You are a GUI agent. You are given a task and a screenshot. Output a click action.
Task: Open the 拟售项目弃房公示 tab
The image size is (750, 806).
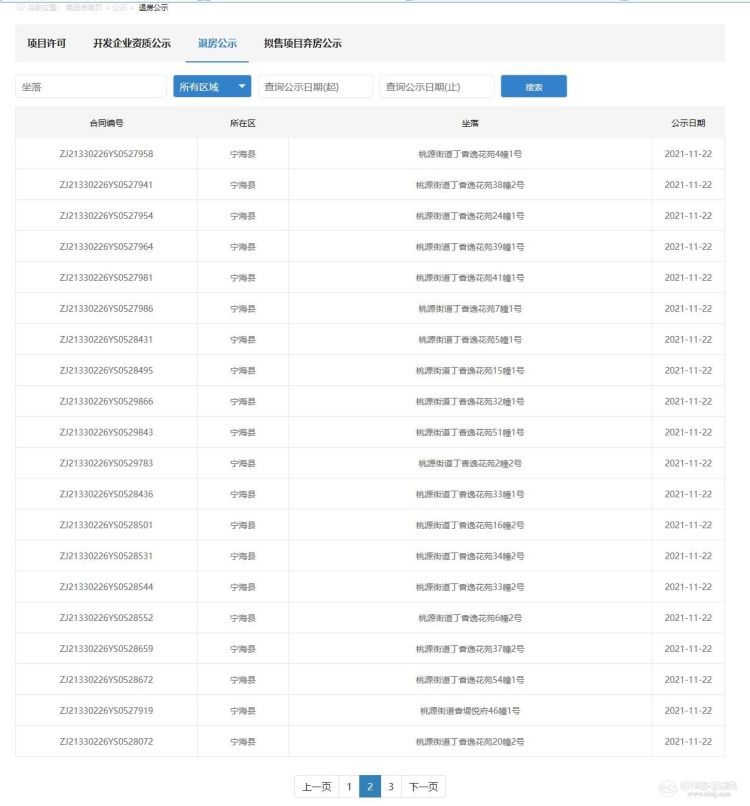click(x=302, y=44)
